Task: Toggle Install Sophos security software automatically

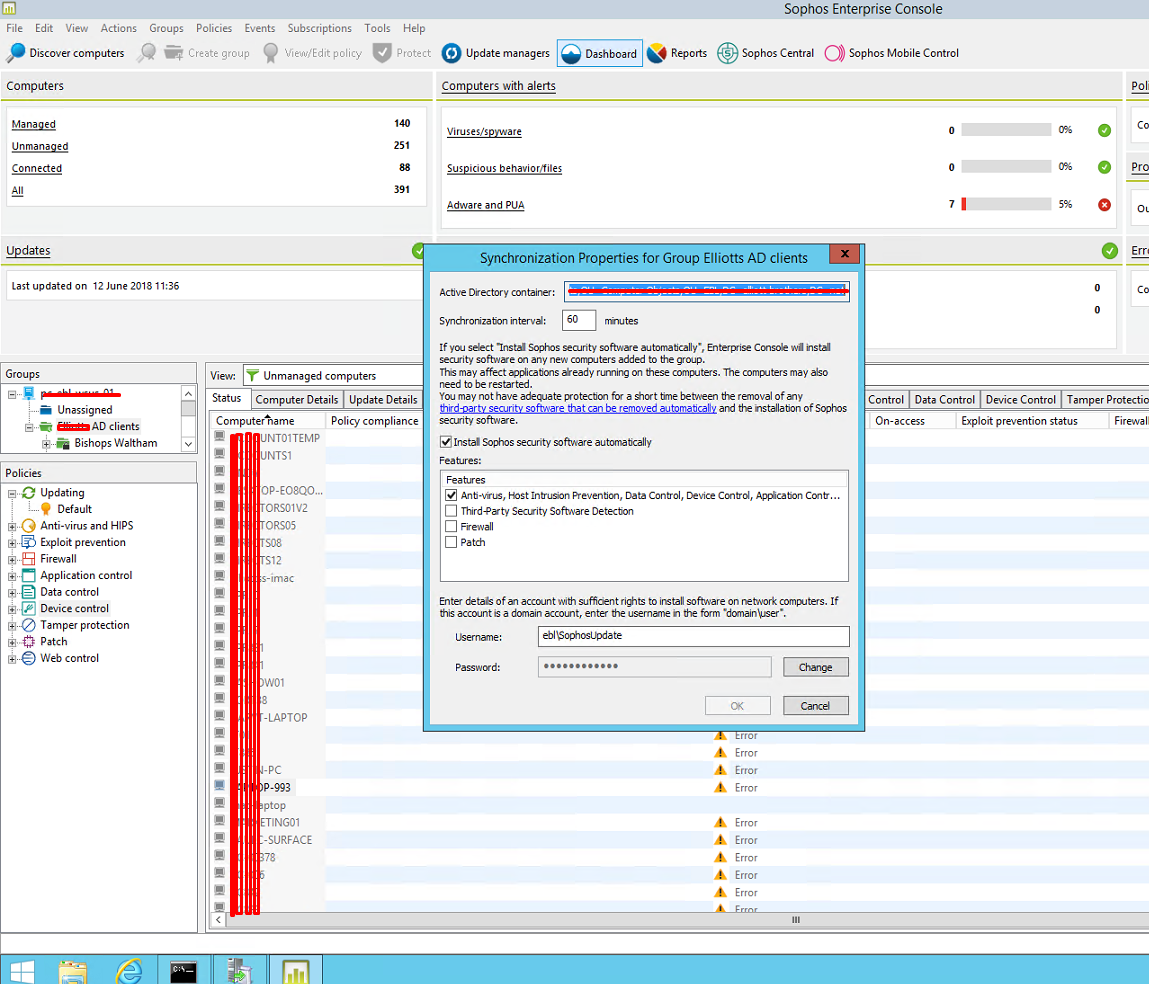Action: [x=446, y=442]
